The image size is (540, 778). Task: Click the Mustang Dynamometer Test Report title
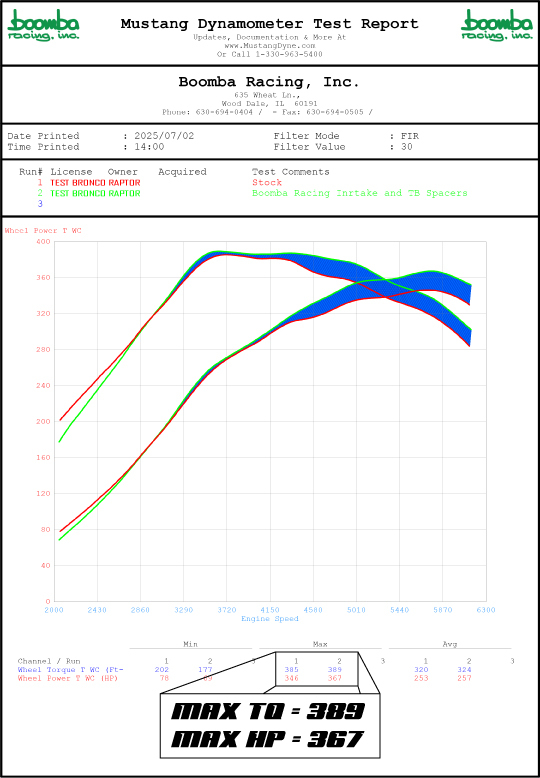(x=270, y=23)
